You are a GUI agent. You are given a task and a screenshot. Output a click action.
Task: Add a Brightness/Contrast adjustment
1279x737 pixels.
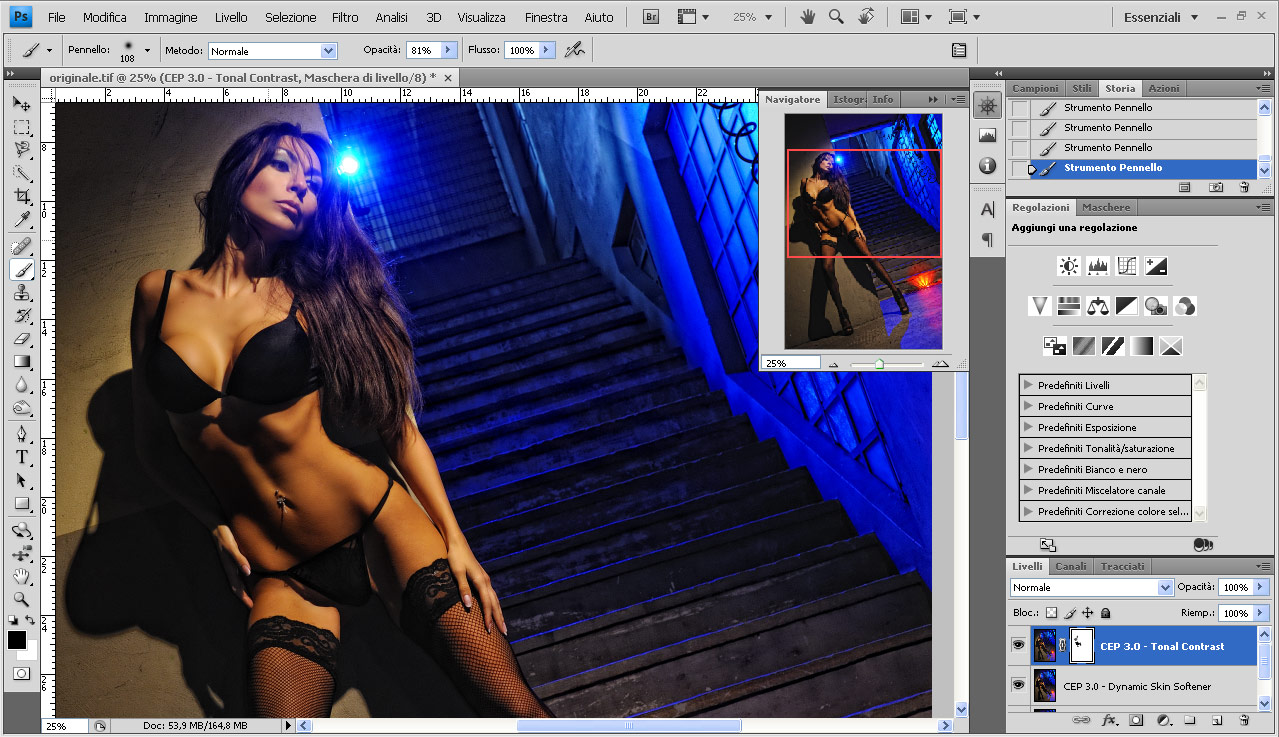tap(1070, 266)
